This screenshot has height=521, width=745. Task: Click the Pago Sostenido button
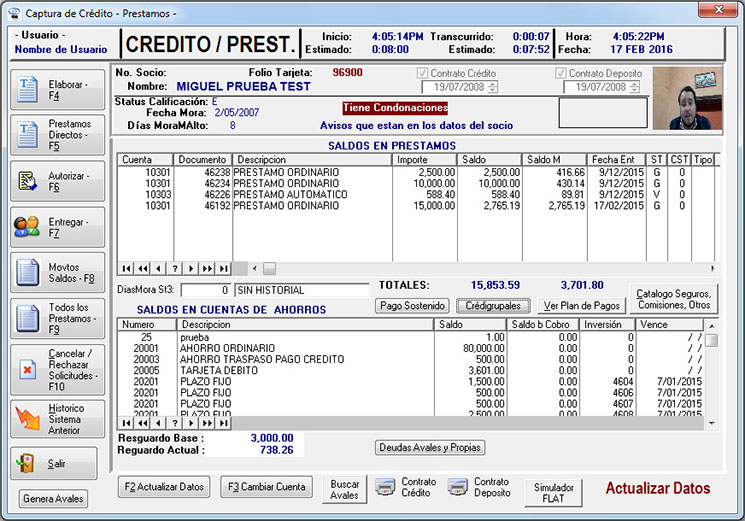tap(412, 305)
